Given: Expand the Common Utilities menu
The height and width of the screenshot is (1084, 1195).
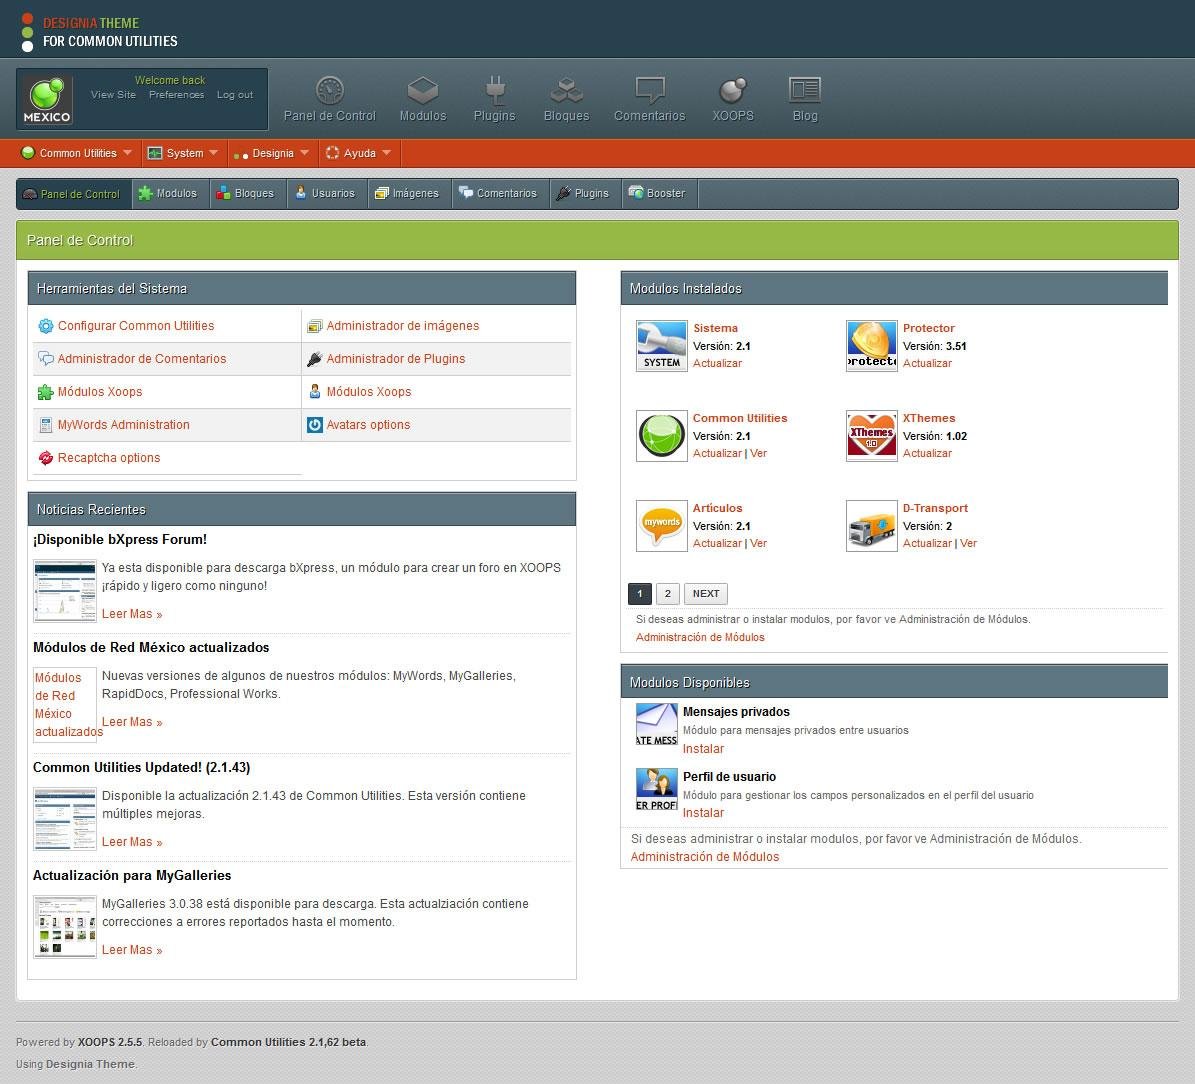Looking at the screenshot, I should [x=75, y=153].
